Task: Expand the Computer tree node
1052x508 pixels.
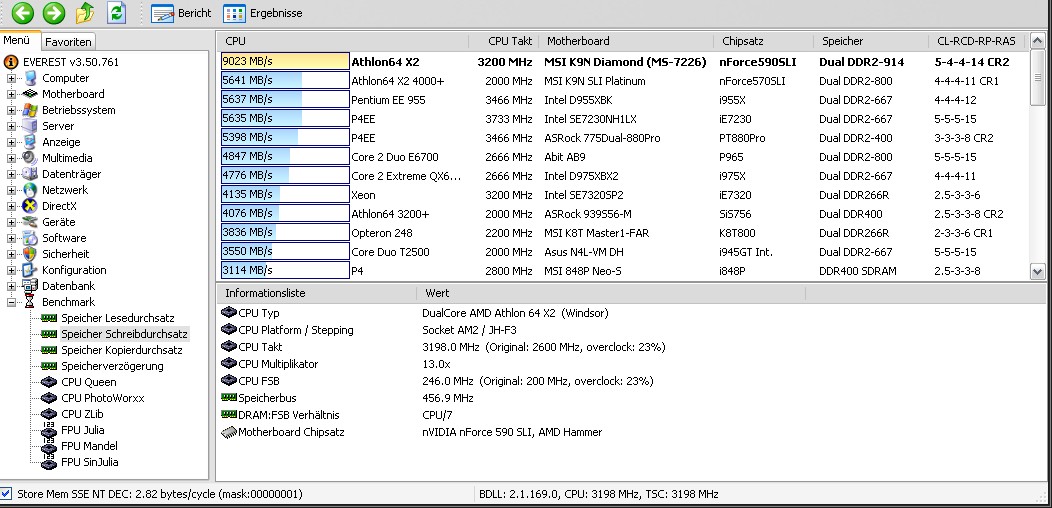Action: (x=11, y=79)
